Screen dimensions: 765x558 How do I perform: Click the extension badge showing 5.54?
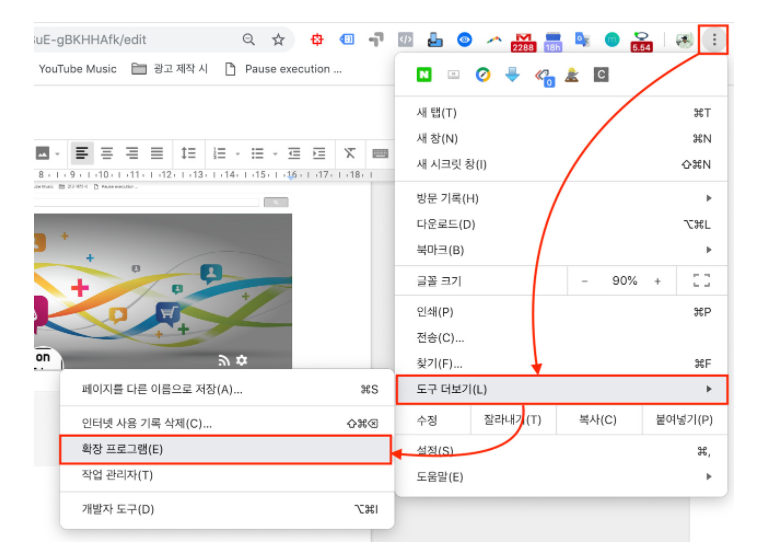click(642, 42)
